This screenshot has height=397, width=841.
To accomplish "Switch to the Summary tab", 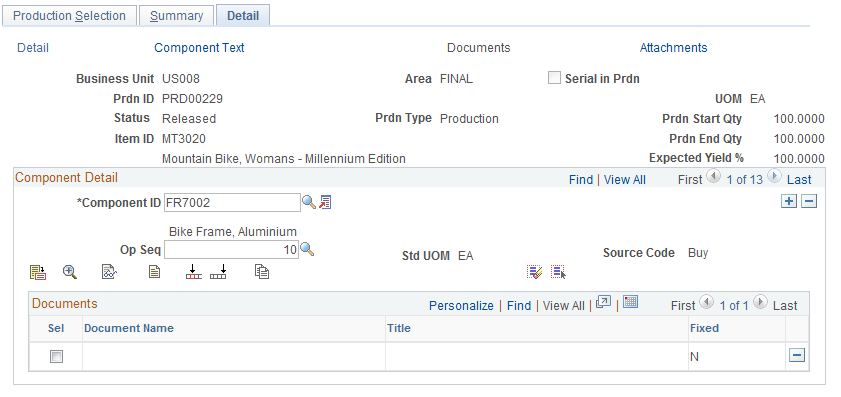I will (176, 16).
